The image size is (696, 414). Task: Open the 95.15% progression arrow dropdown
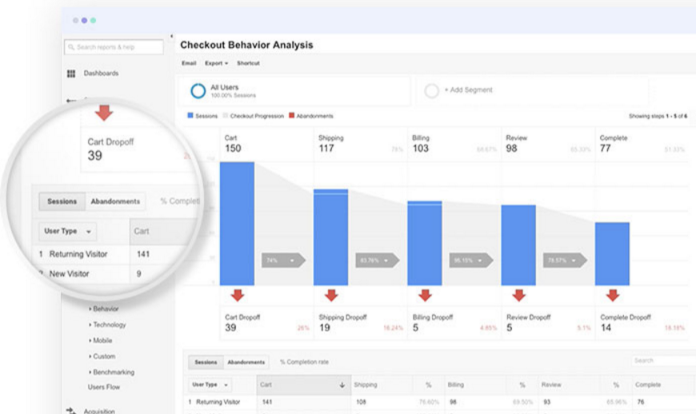tap(471, 260)
